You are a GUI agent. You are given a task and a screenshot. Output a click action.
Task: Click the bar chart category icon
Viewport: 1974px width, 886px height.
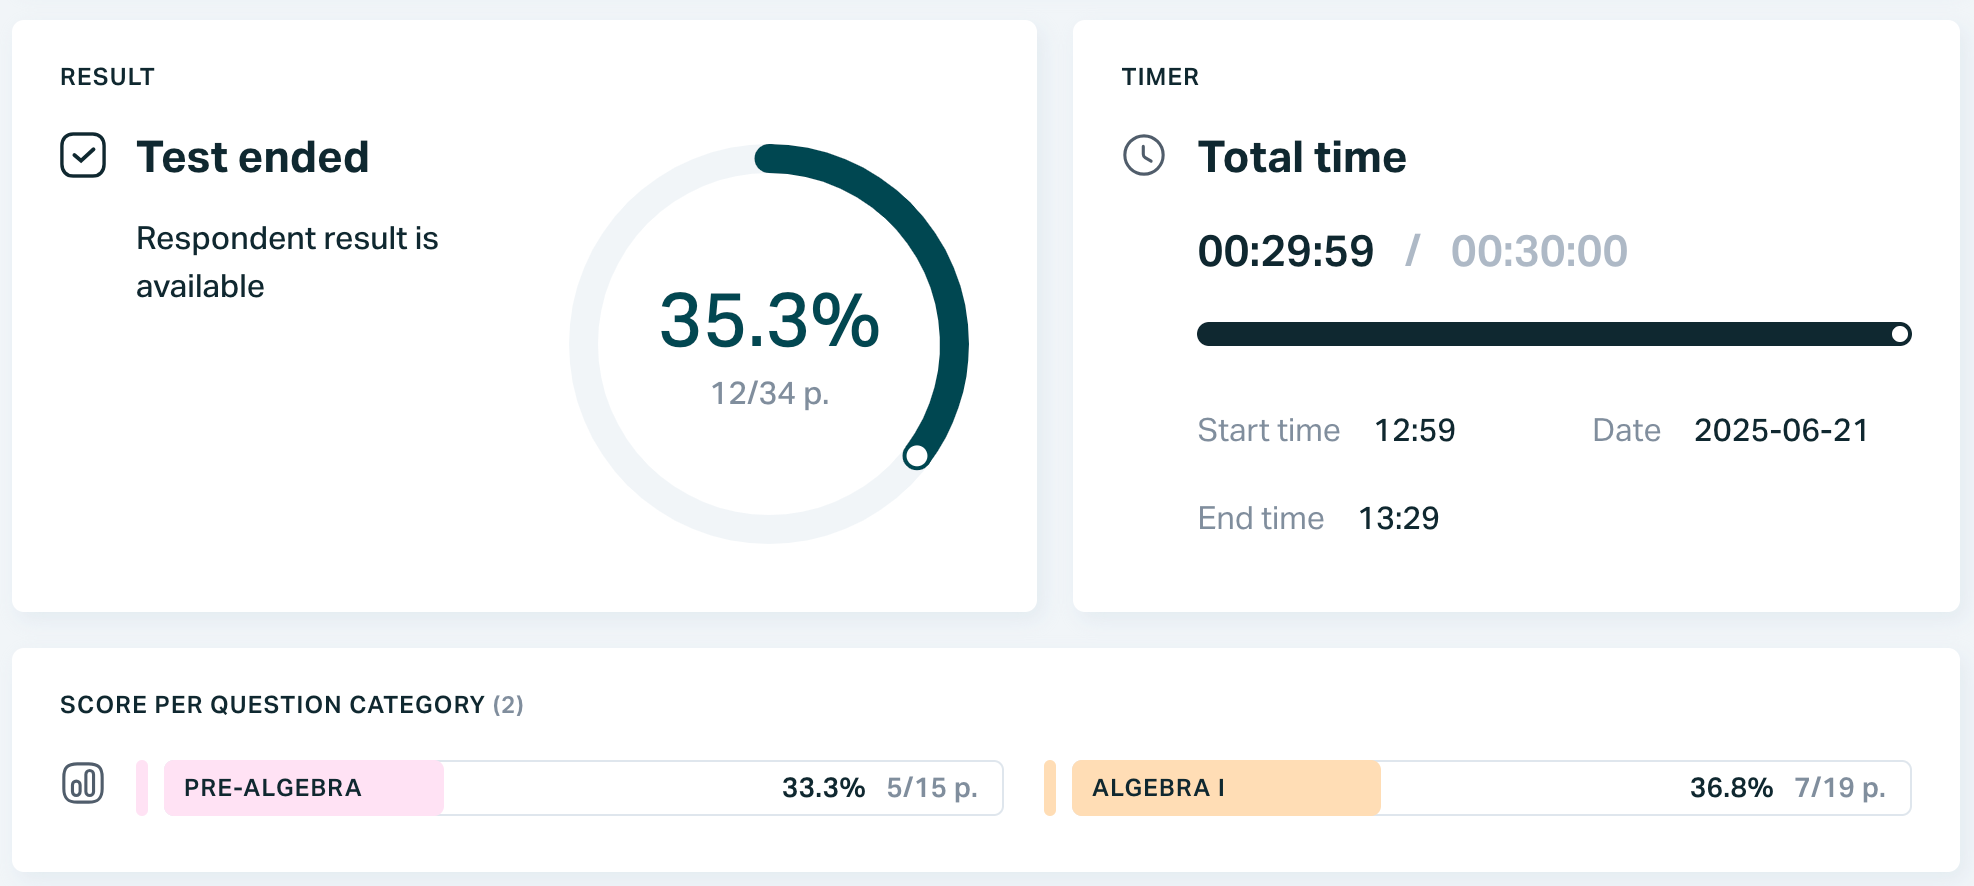click(83, 783)
